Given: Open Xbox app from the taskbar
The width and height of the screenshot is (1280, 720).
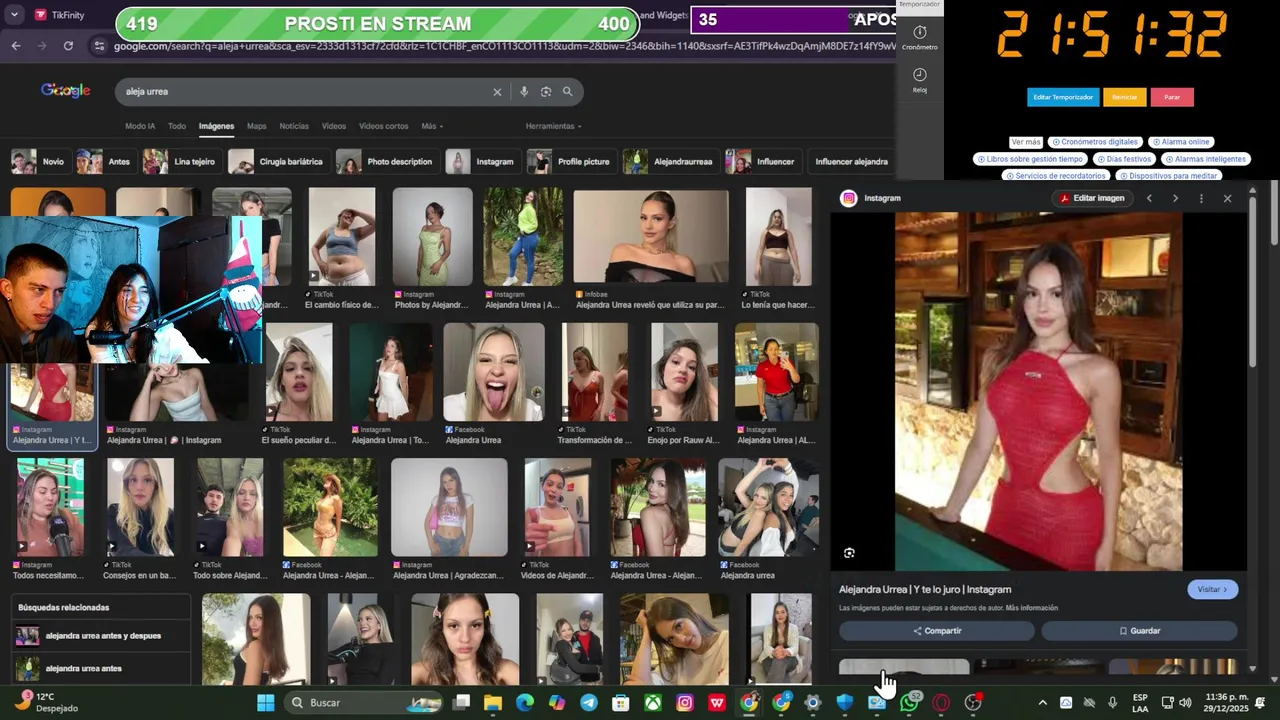Looking at the screenshot, I should [x=653, y=703].
